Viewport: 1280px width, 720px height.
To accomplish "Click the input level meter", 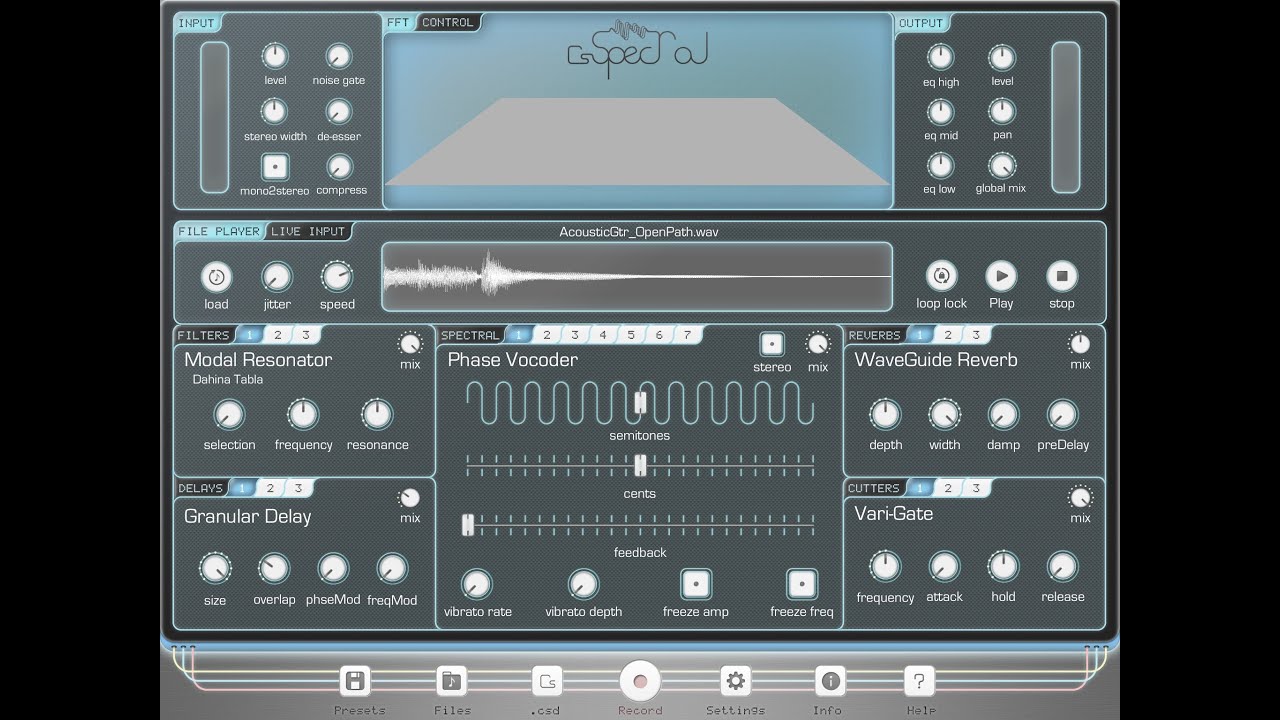I will (x=215, y=117).
